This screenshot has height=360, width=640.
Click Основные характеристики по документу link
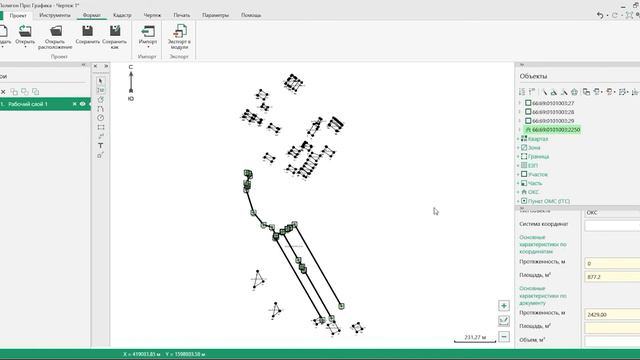point(543,296)
